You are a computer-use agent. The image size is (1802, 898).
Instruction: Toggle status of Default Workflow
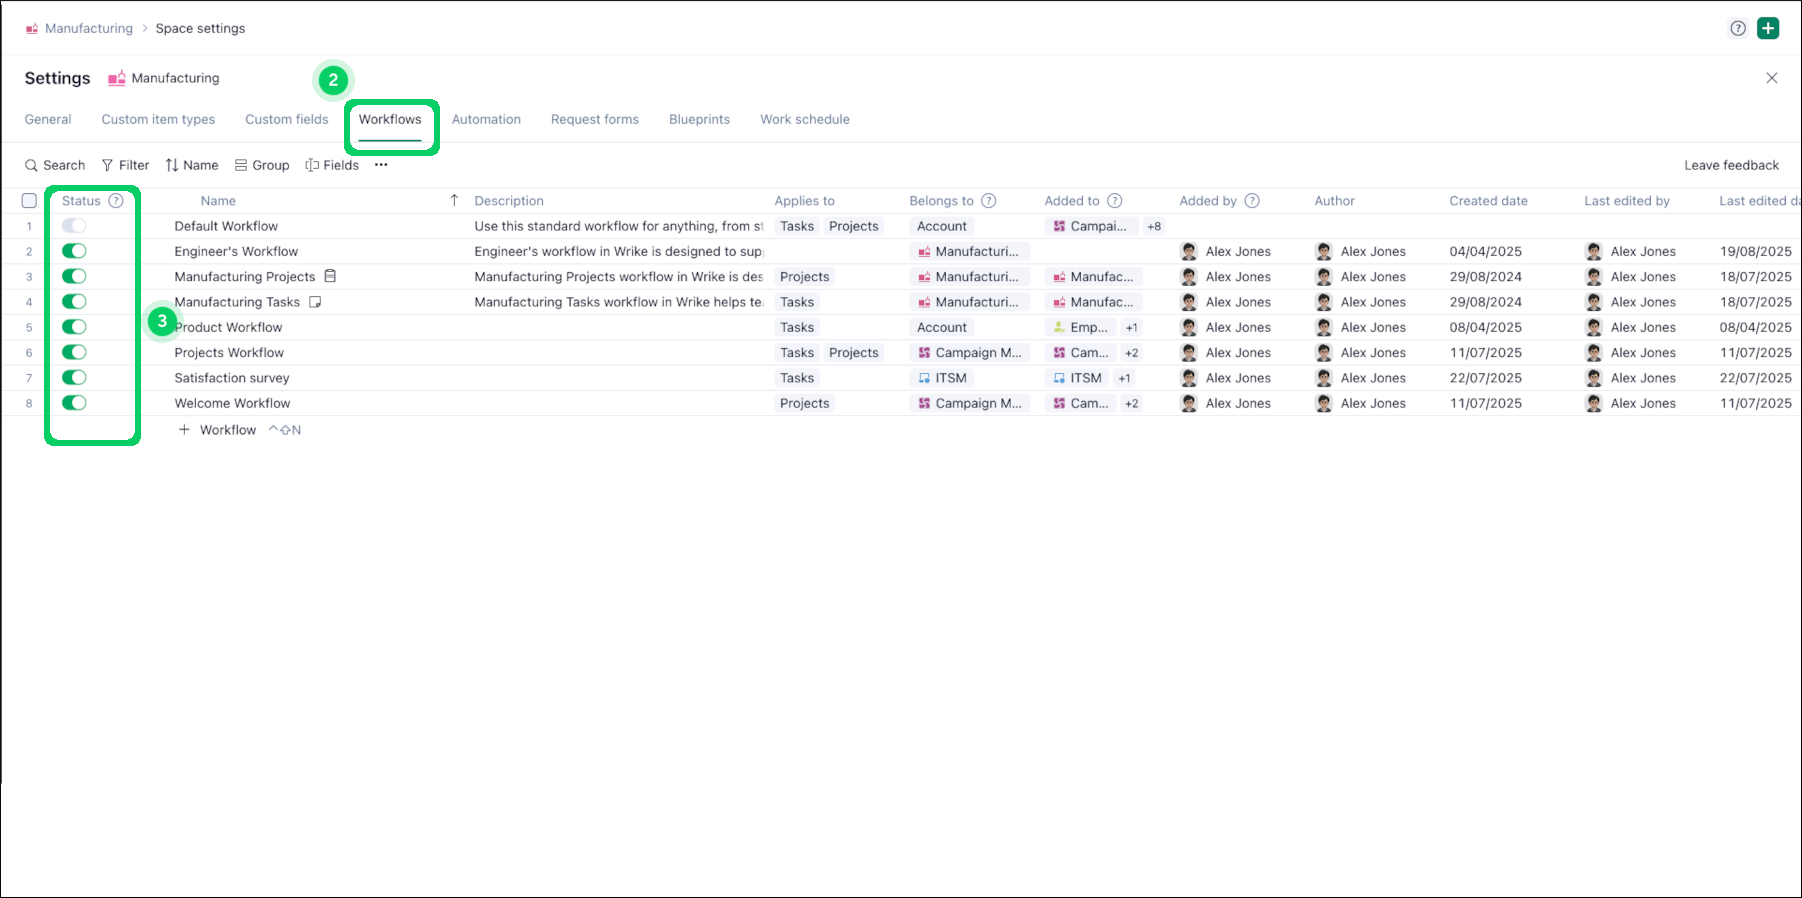tap(74, 226)
